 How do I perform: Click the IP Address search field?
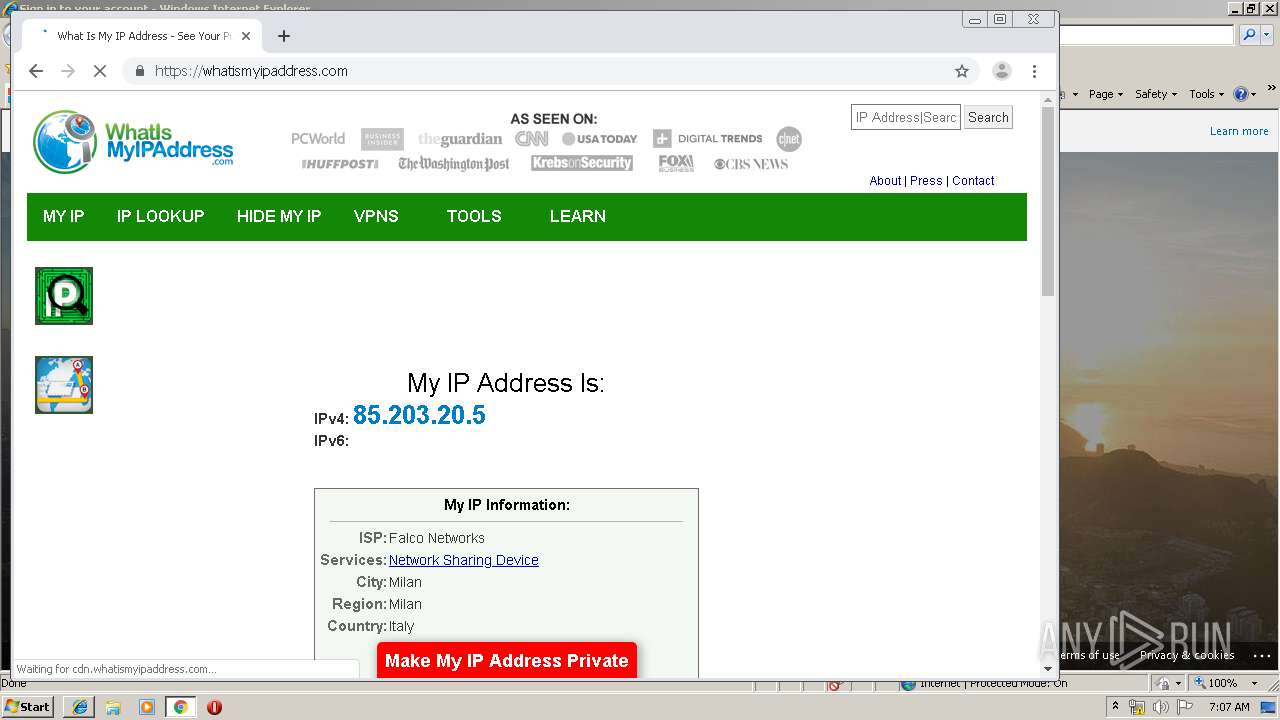tap(906, 117)
